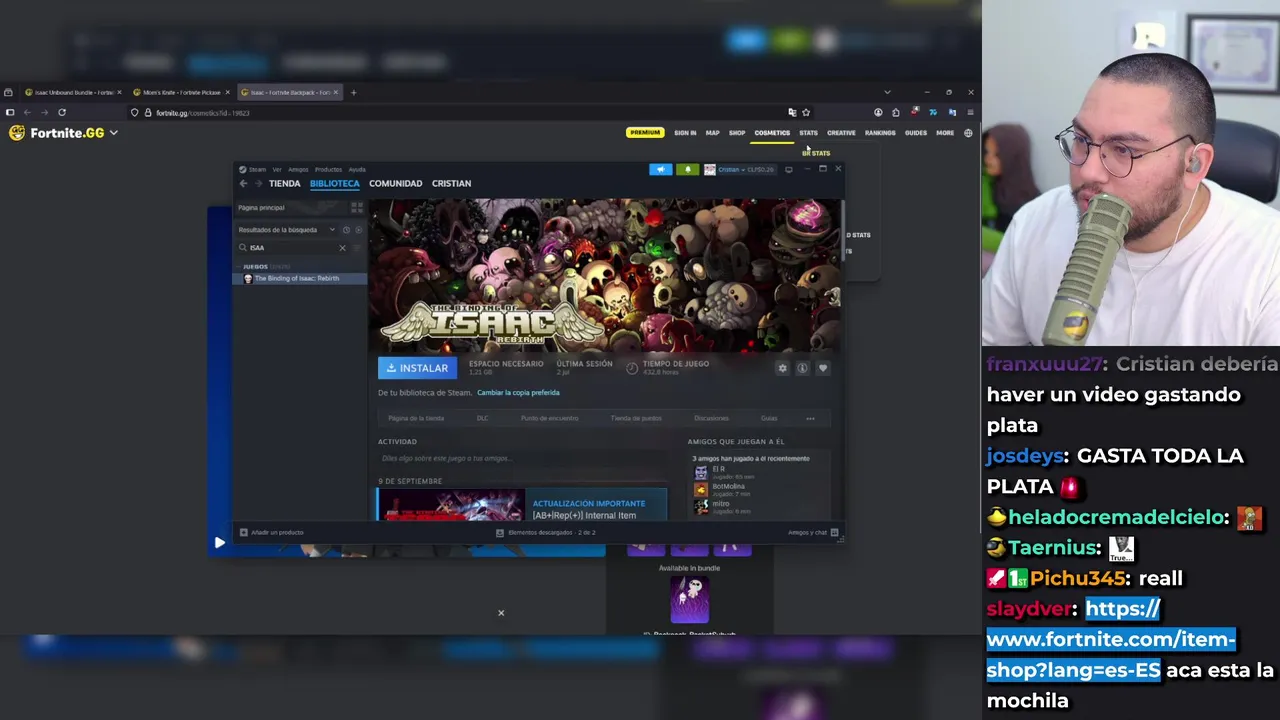Bookmark page with star icon

806,113
